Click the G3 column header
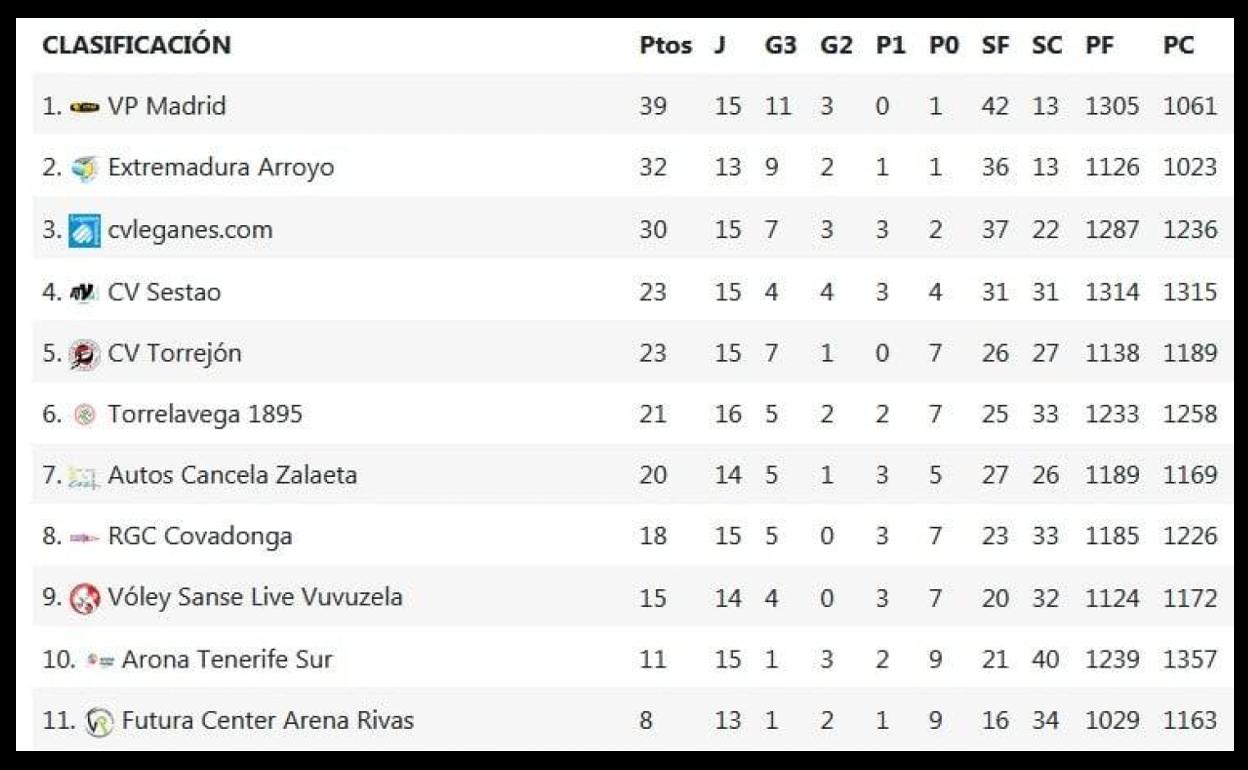Screen dimensions: 1248x770 pyautogui.click(x=780, y=46)
